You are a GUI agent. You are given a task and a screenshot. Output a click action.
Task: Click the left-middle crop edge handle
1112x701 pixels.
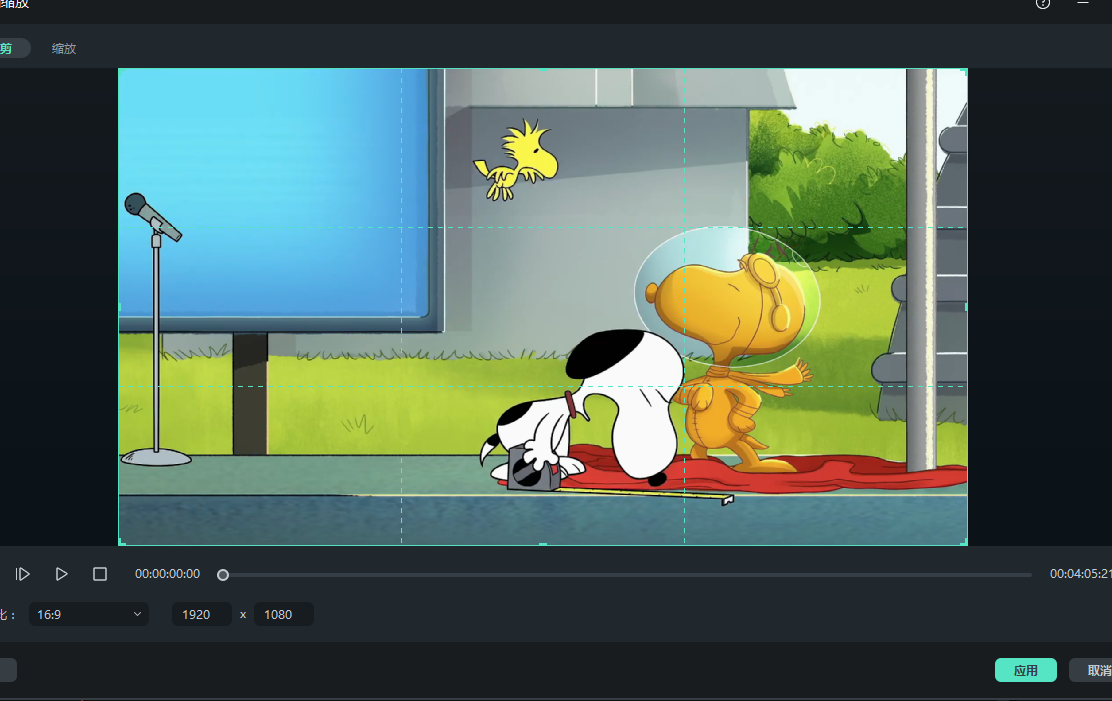(x=120, y=307)
